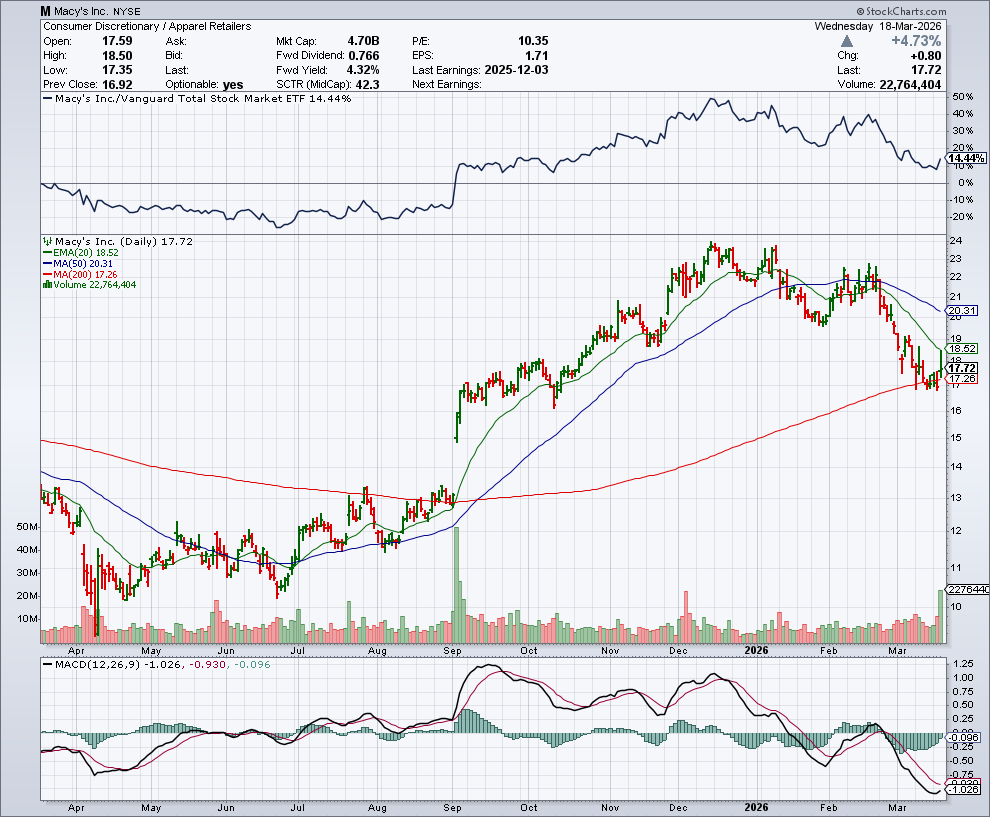The height and width of the screenshot is (817, 990).
Task: Click the '1.25' label on MACD axis
Action: point(963,664)
